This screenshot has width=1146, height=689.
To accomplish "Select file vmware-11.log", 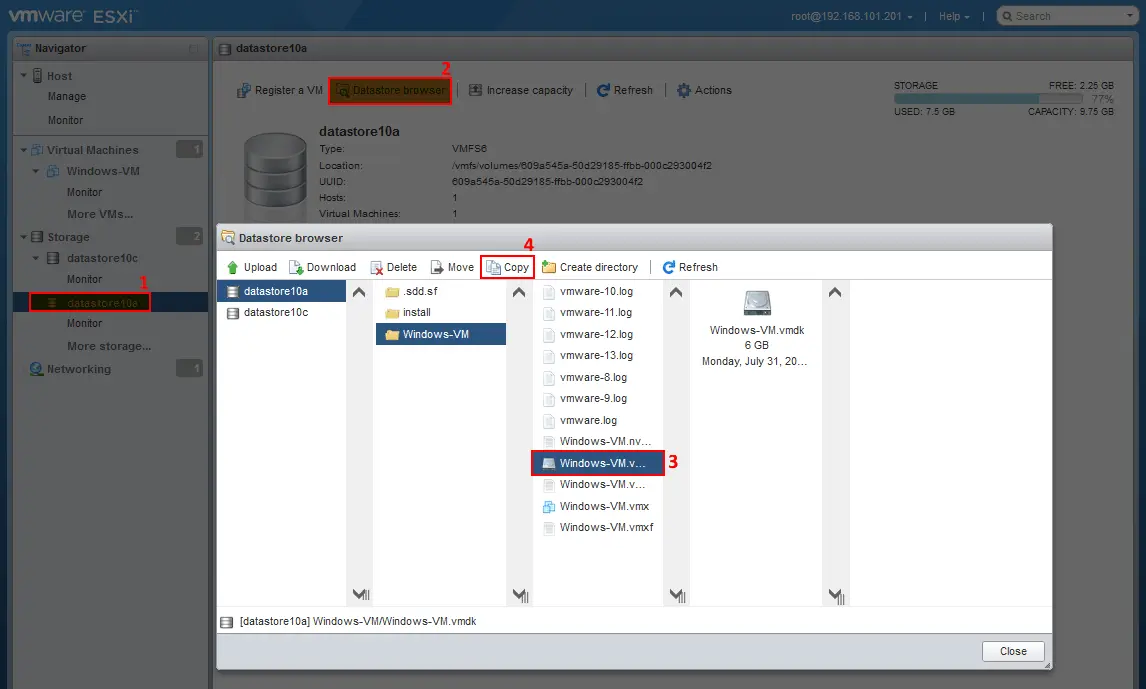I will [598, 312].
